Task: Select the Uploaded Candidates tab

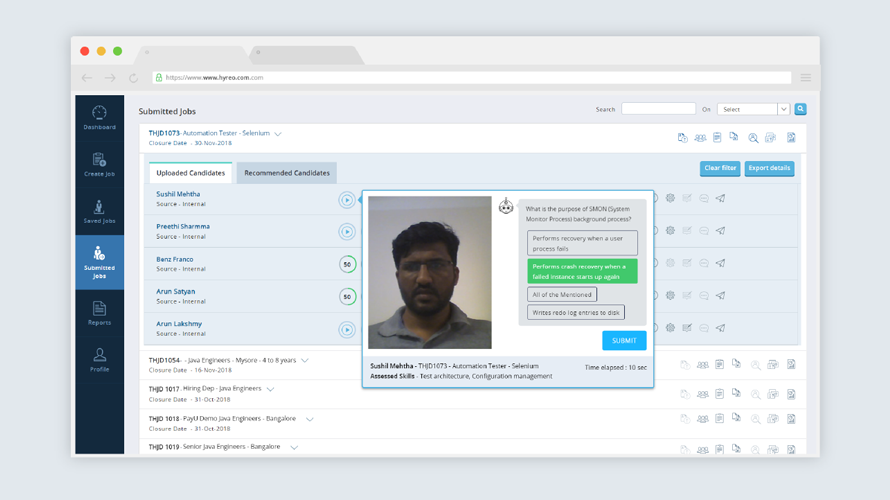Action: tap(190, 173)
